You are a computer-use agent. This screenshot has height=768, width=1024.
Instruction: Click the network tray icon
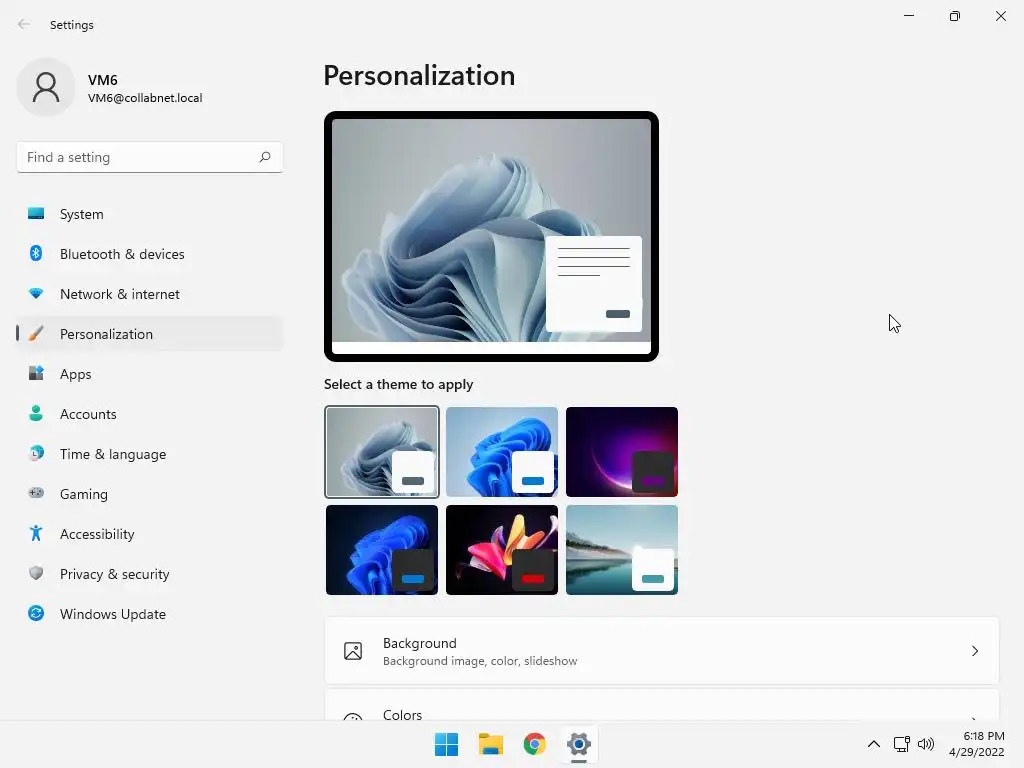tap(902, 744)
